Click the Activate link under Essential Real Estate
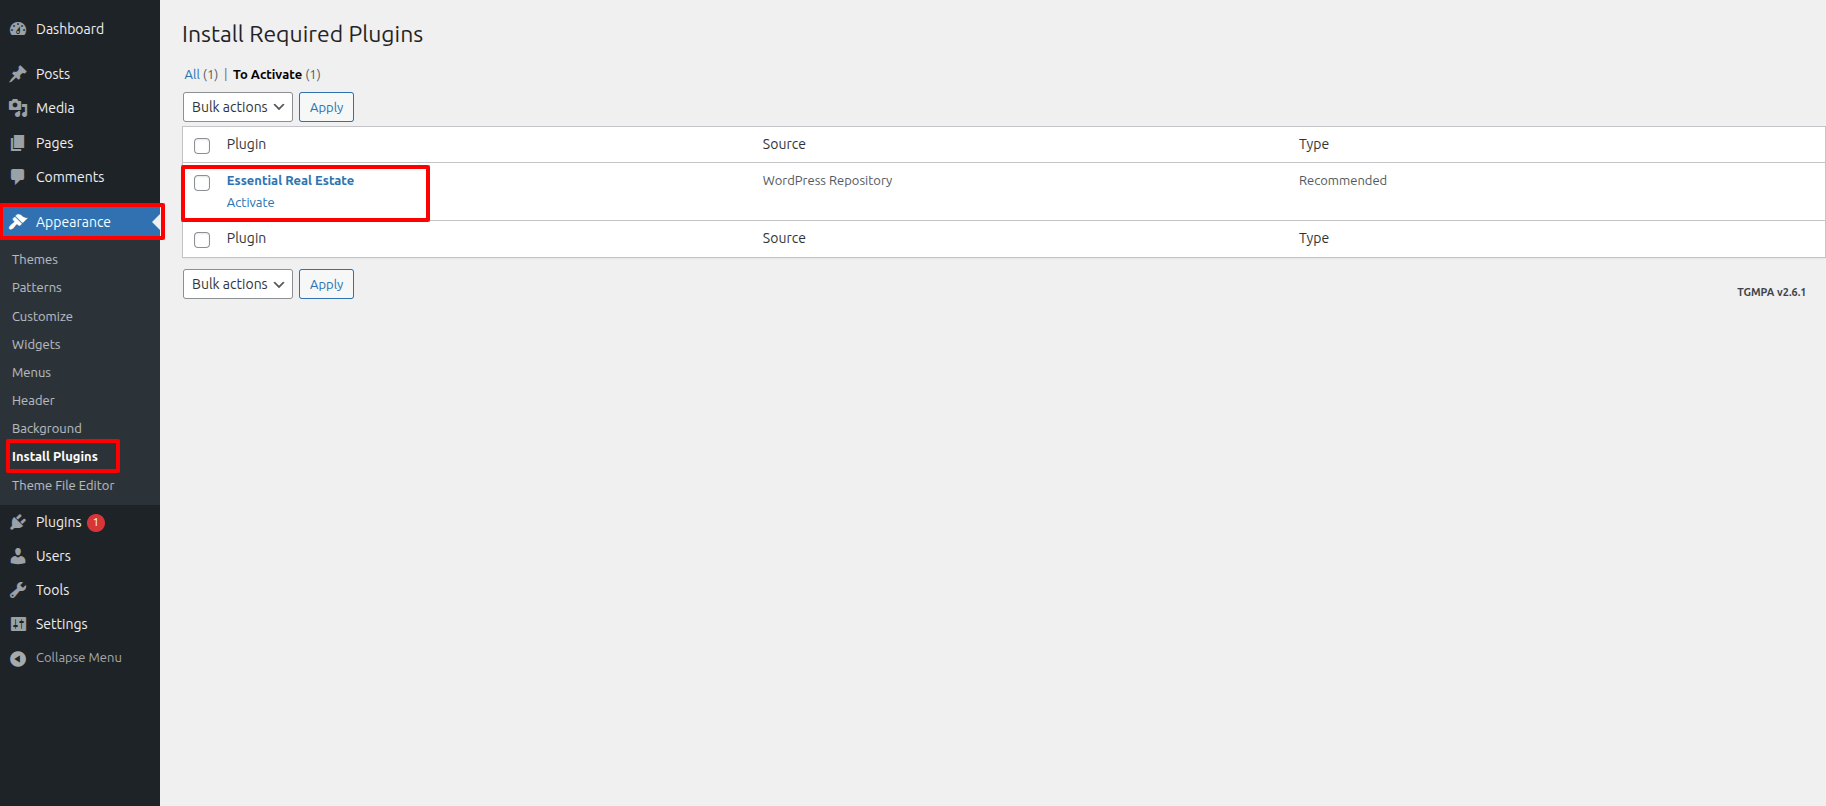Viewport: 1826px width, 806px height. point(250,203)
